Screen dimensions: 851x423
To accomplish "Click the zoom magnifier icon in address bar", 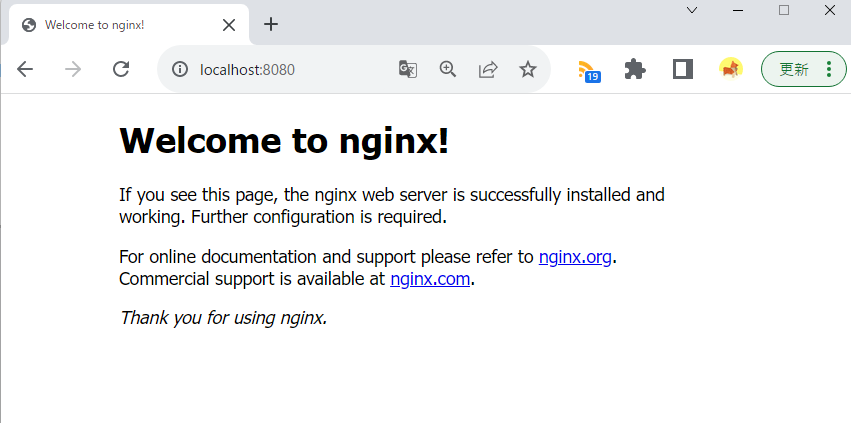I will tap(448, 69).
